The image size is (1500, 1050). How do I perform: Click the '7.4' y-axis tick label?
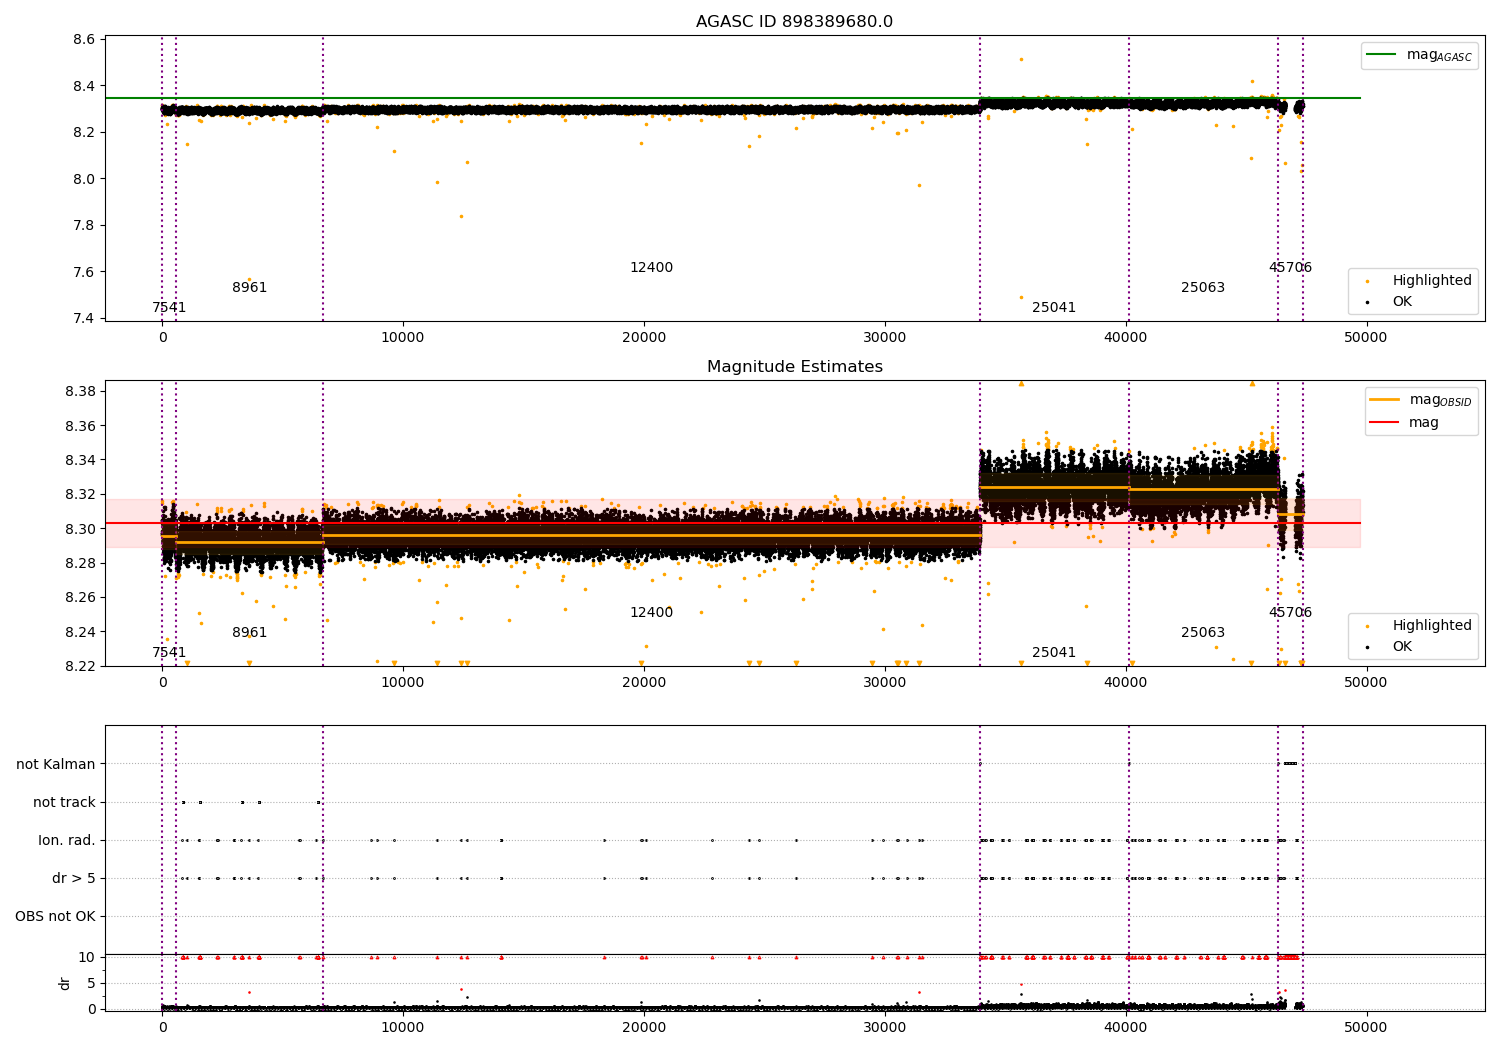coord(85,318)
